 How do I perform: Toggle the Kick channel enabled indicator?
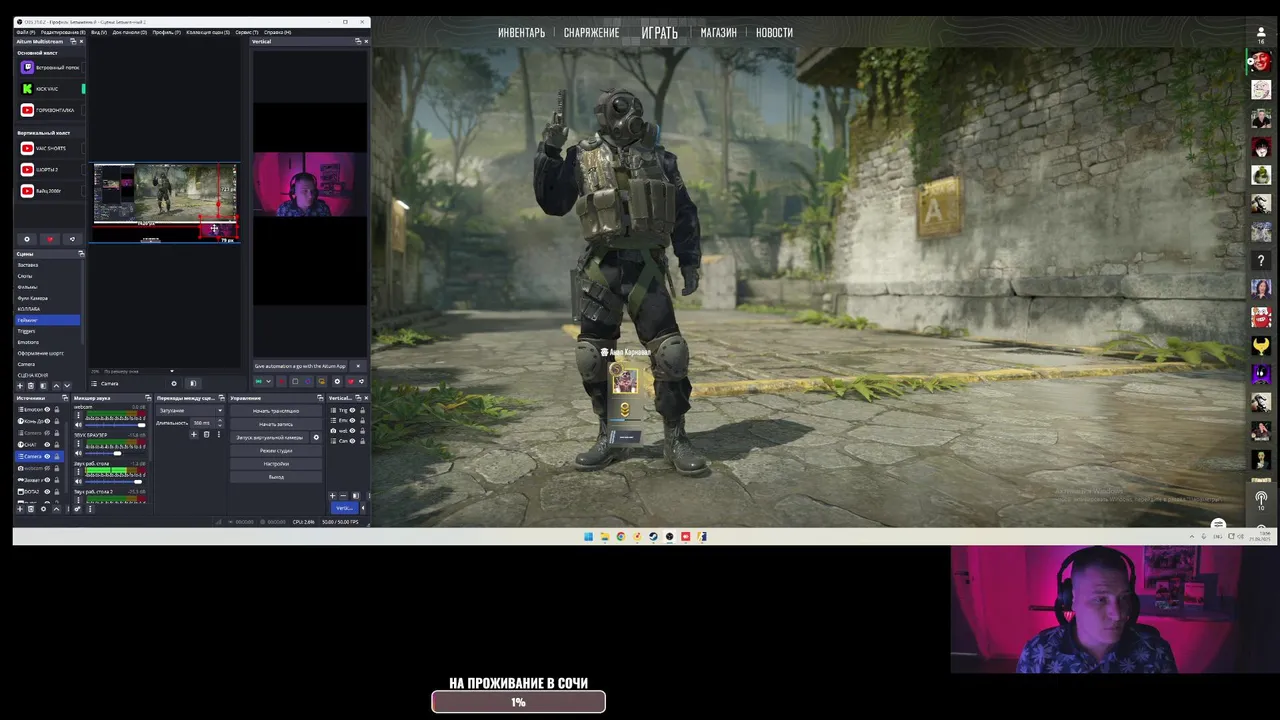83,89
